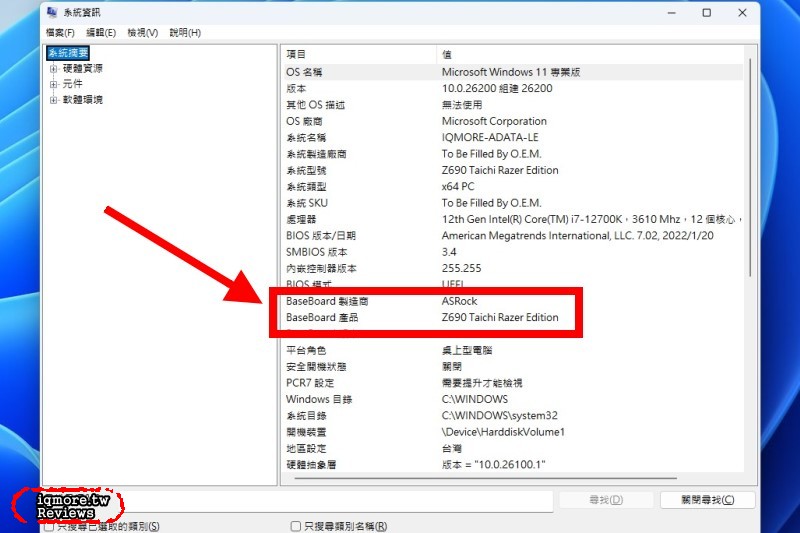Close the 系統資訊 window
Image resolution: width=800 pixels, height=533 pixels.
pyautogui.click(x=742, y=13)
